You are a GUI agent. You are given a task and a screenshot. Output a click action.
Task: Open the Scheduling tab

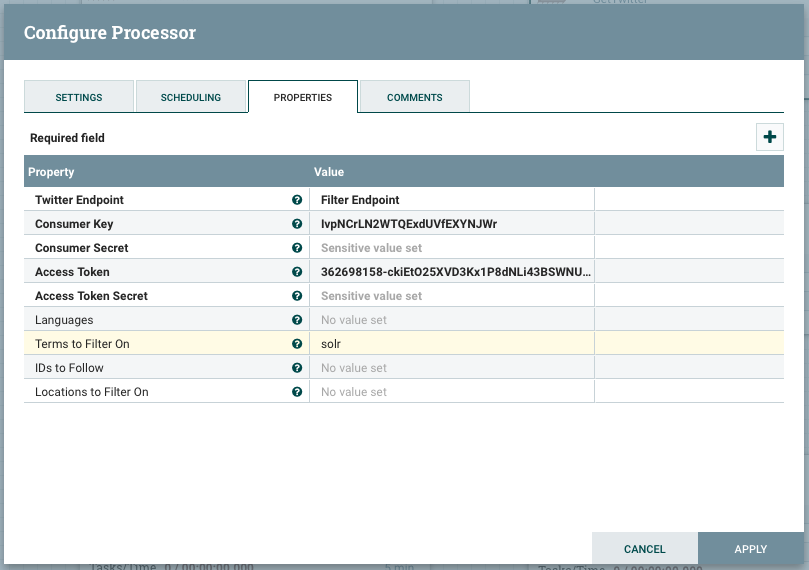tap(190, 97)
